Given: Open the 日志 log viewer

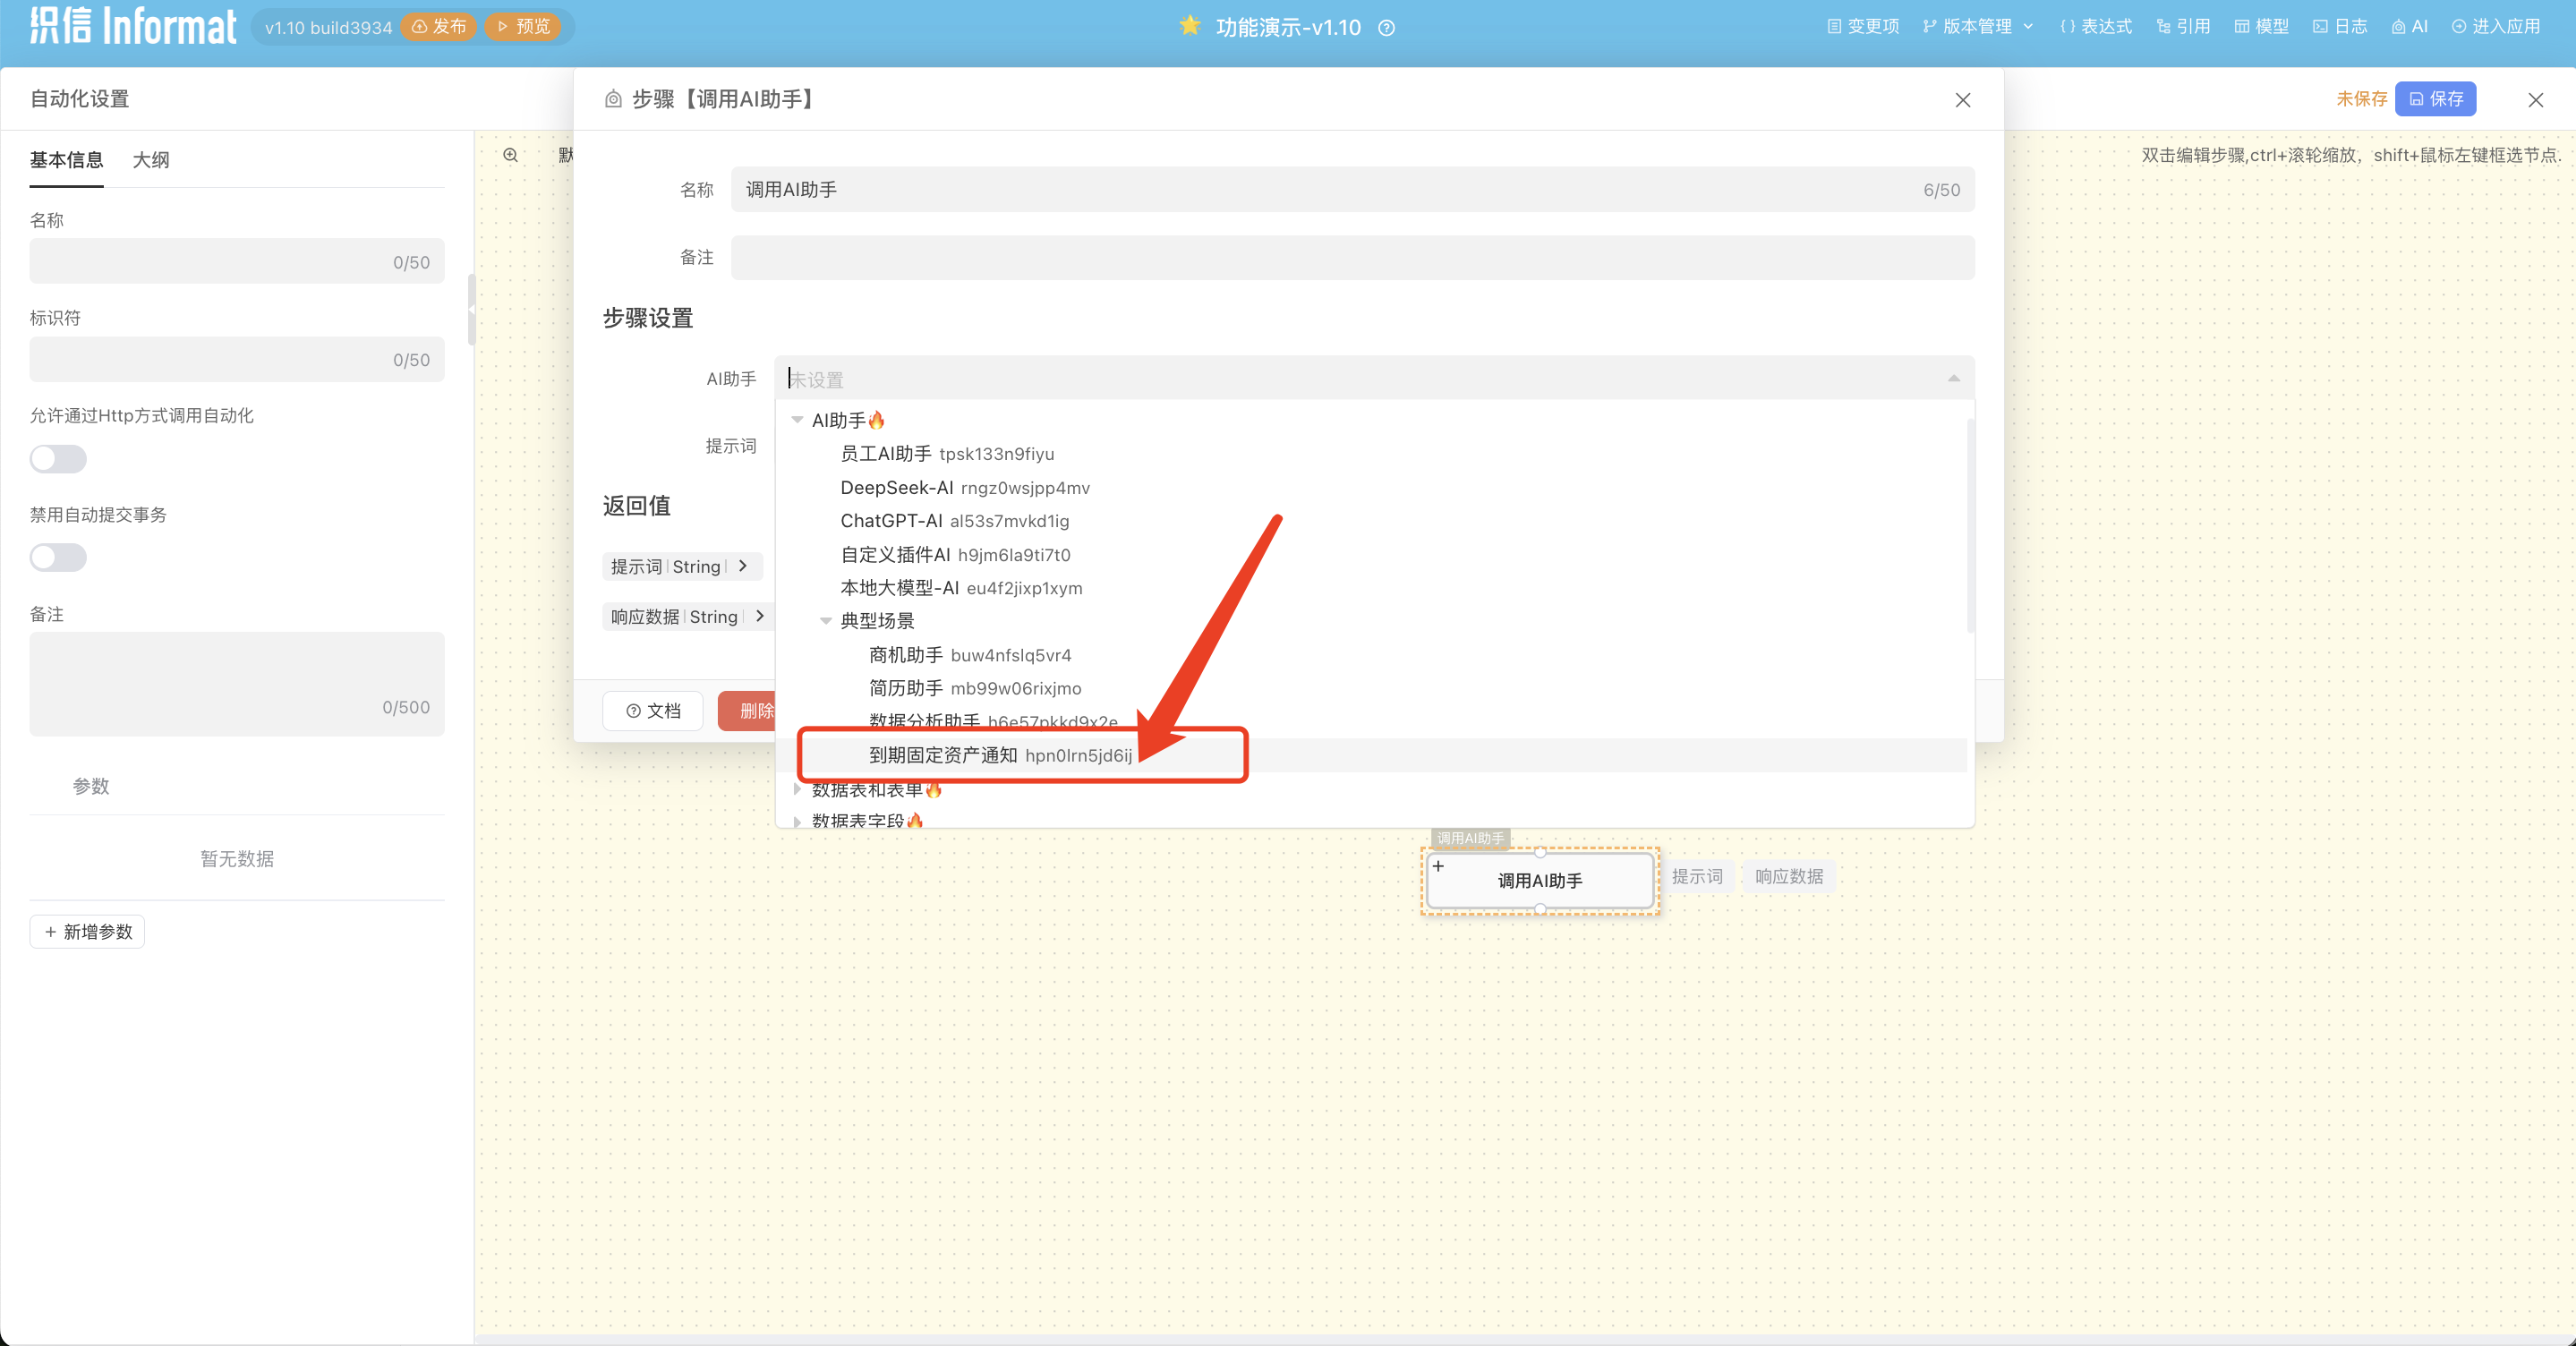Looking at the screenshot, I should pos(2339,27).
